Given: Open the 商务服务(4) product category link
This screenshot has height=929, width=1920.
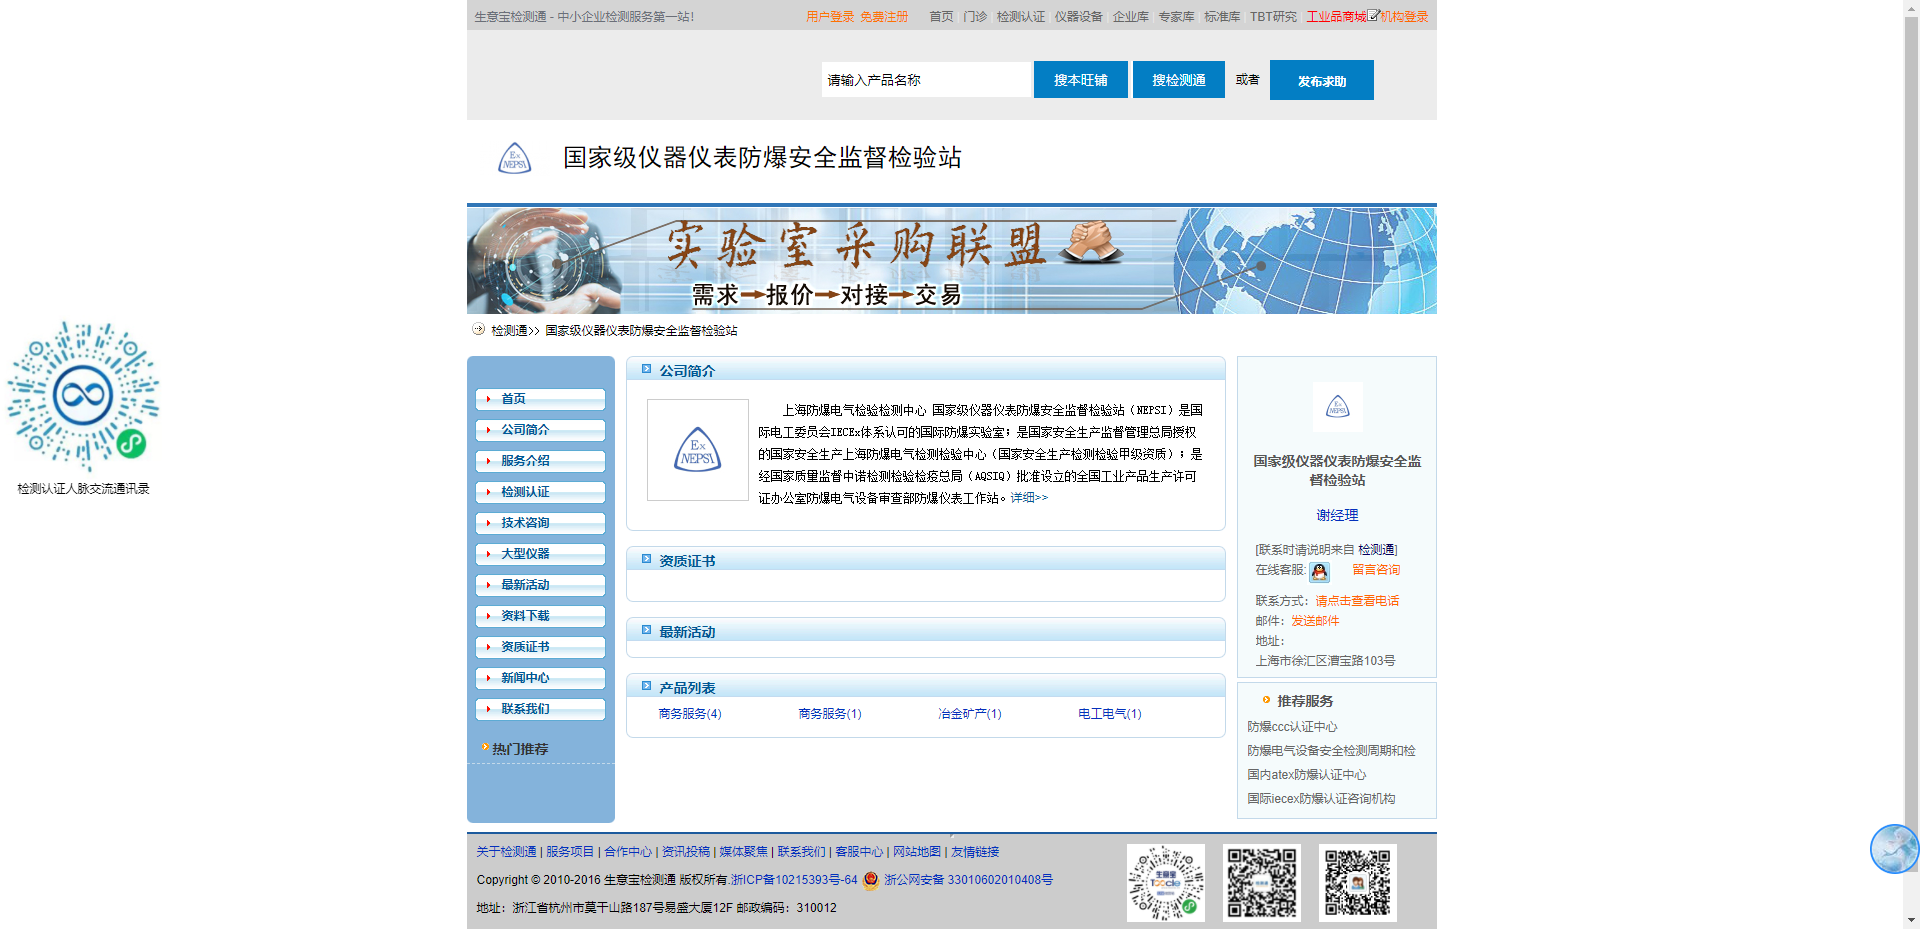Looking at the screenshot, I should point(689,713).
